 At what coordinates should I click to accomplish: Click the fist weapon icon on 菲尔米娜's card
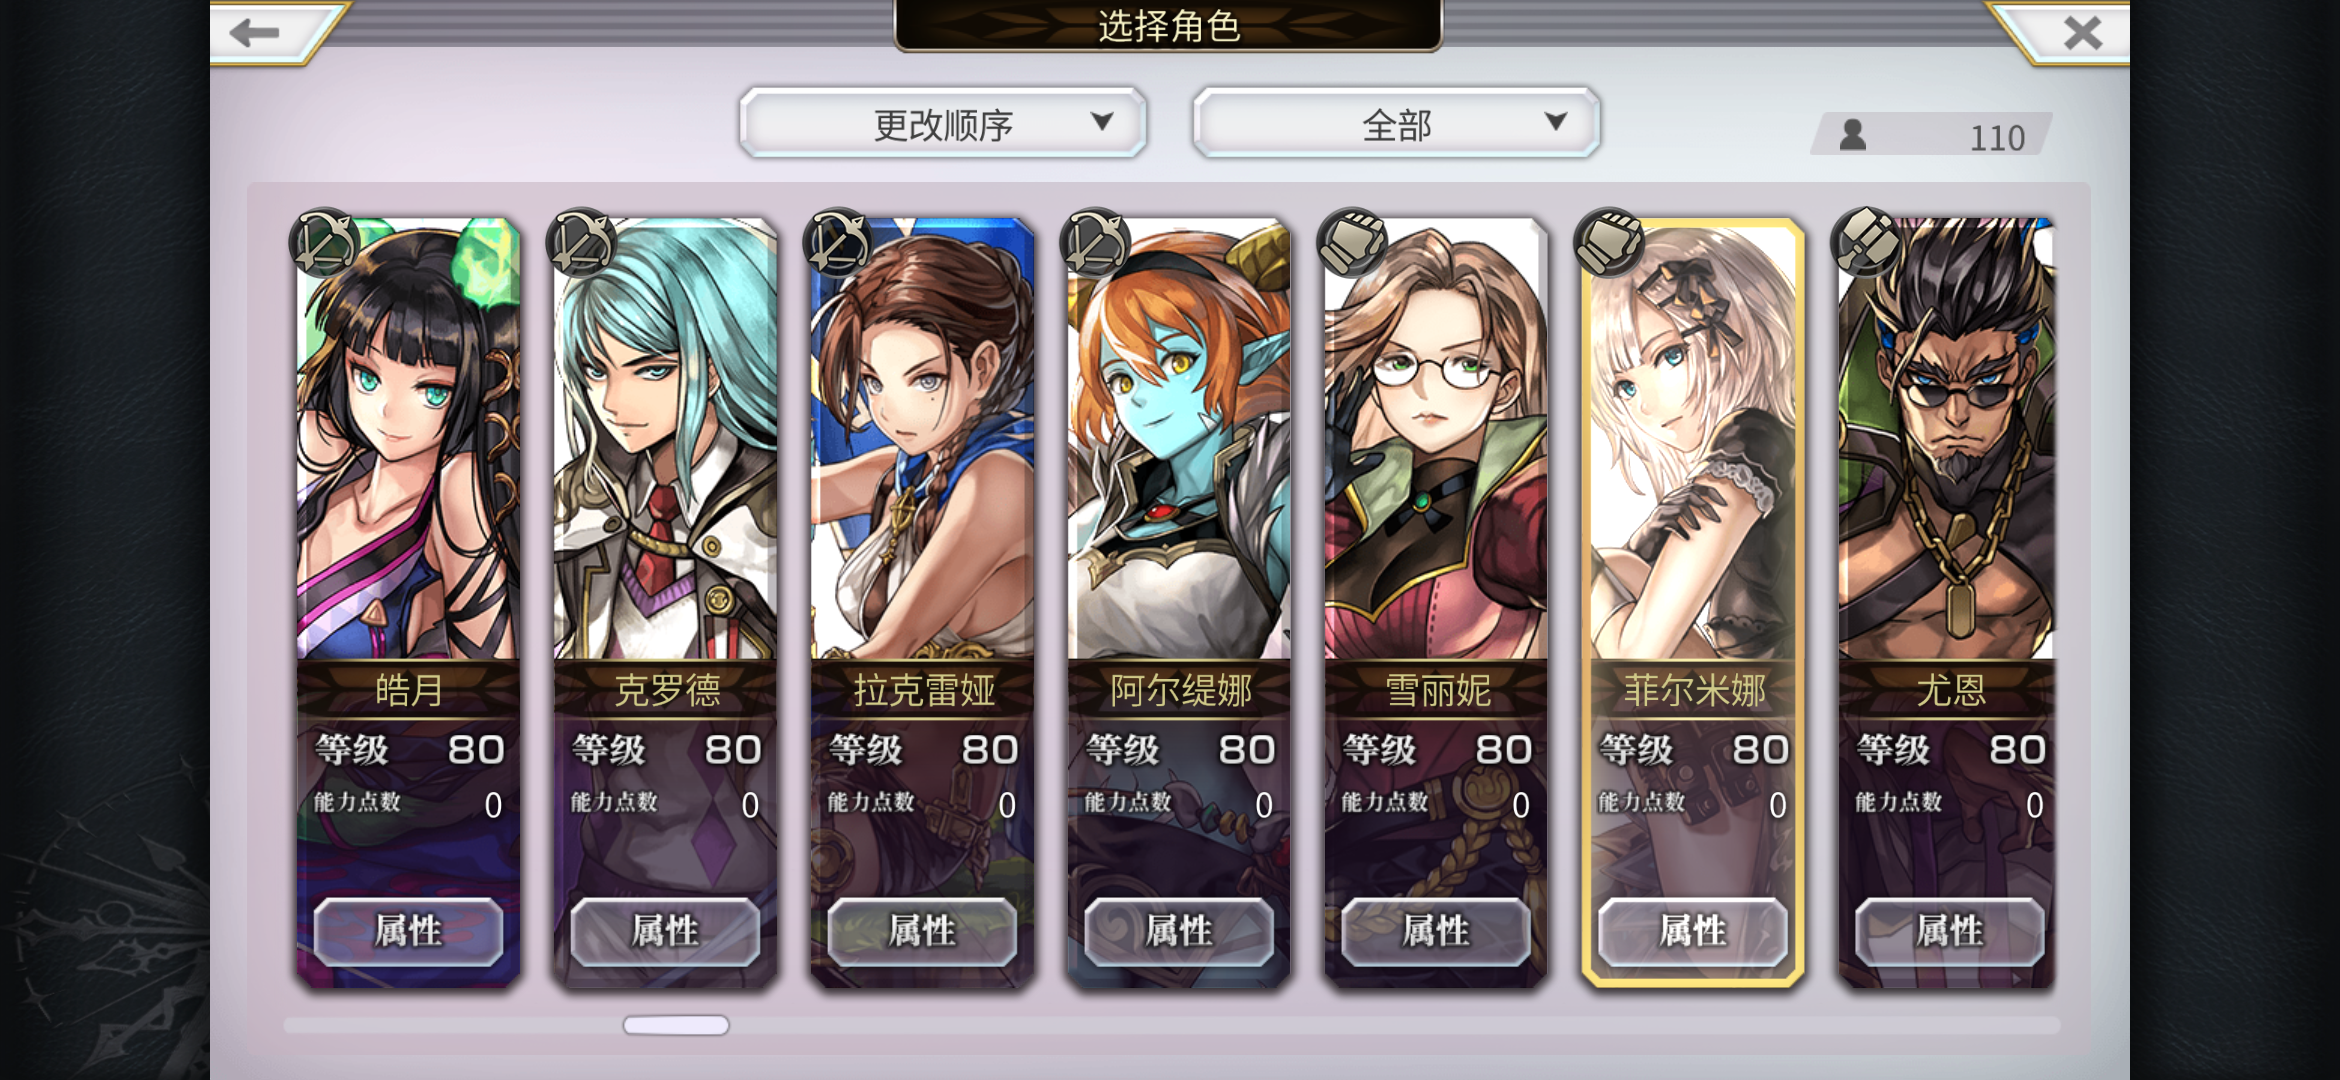coord(1609,243)
